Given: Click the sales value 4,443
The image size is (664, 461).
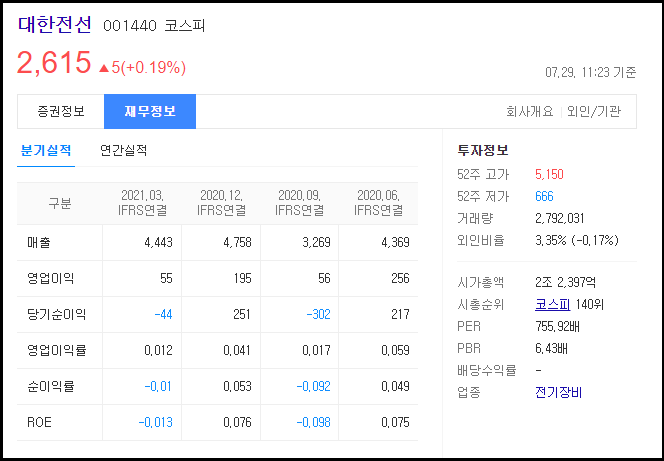Looking at the screenshot, I should pos(158,243).
